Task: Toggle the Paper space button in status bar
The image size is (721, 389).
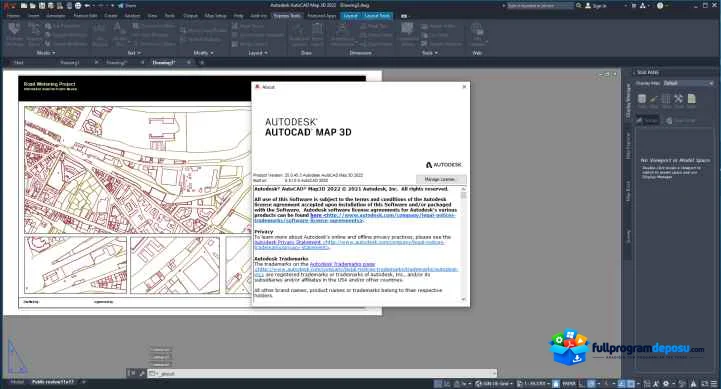Action: [x=569, y=383]
